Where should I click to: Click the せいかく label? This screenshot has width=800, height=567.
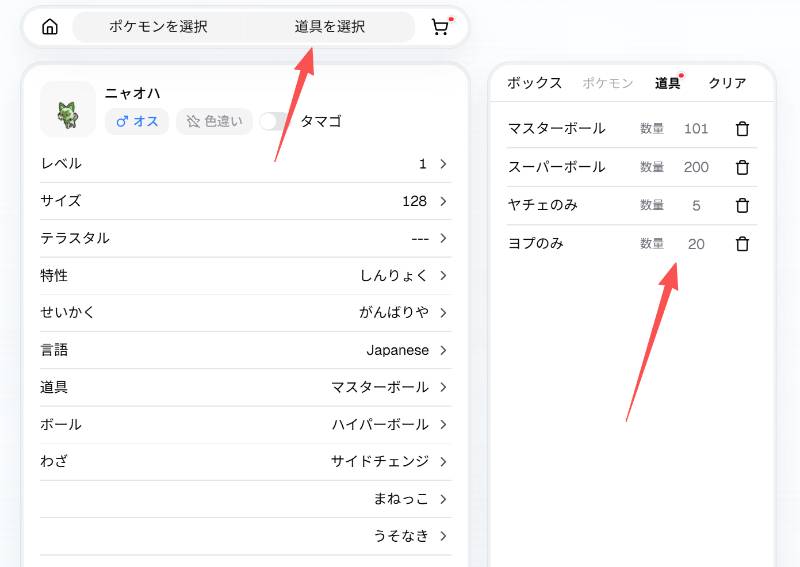click(x=67, y=312)
